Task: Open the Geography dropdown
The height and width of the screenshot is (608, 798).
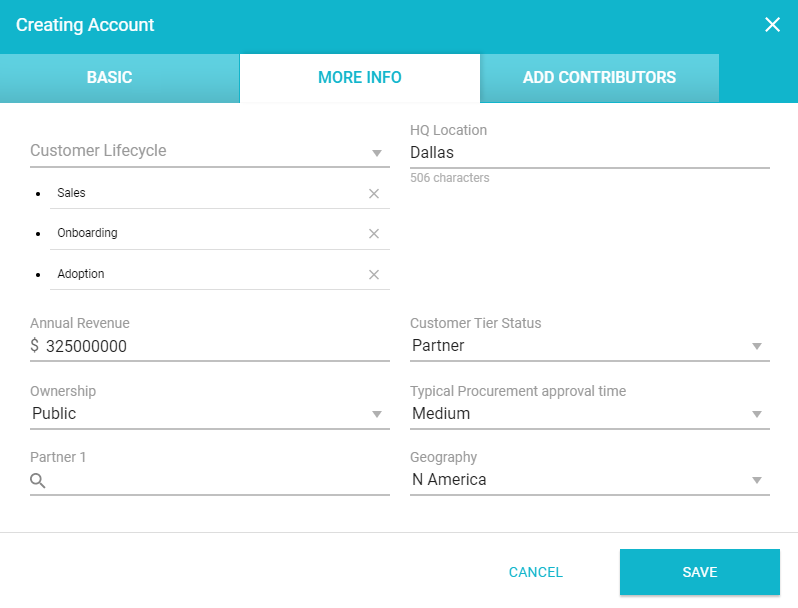Action: tap(757, 480)
